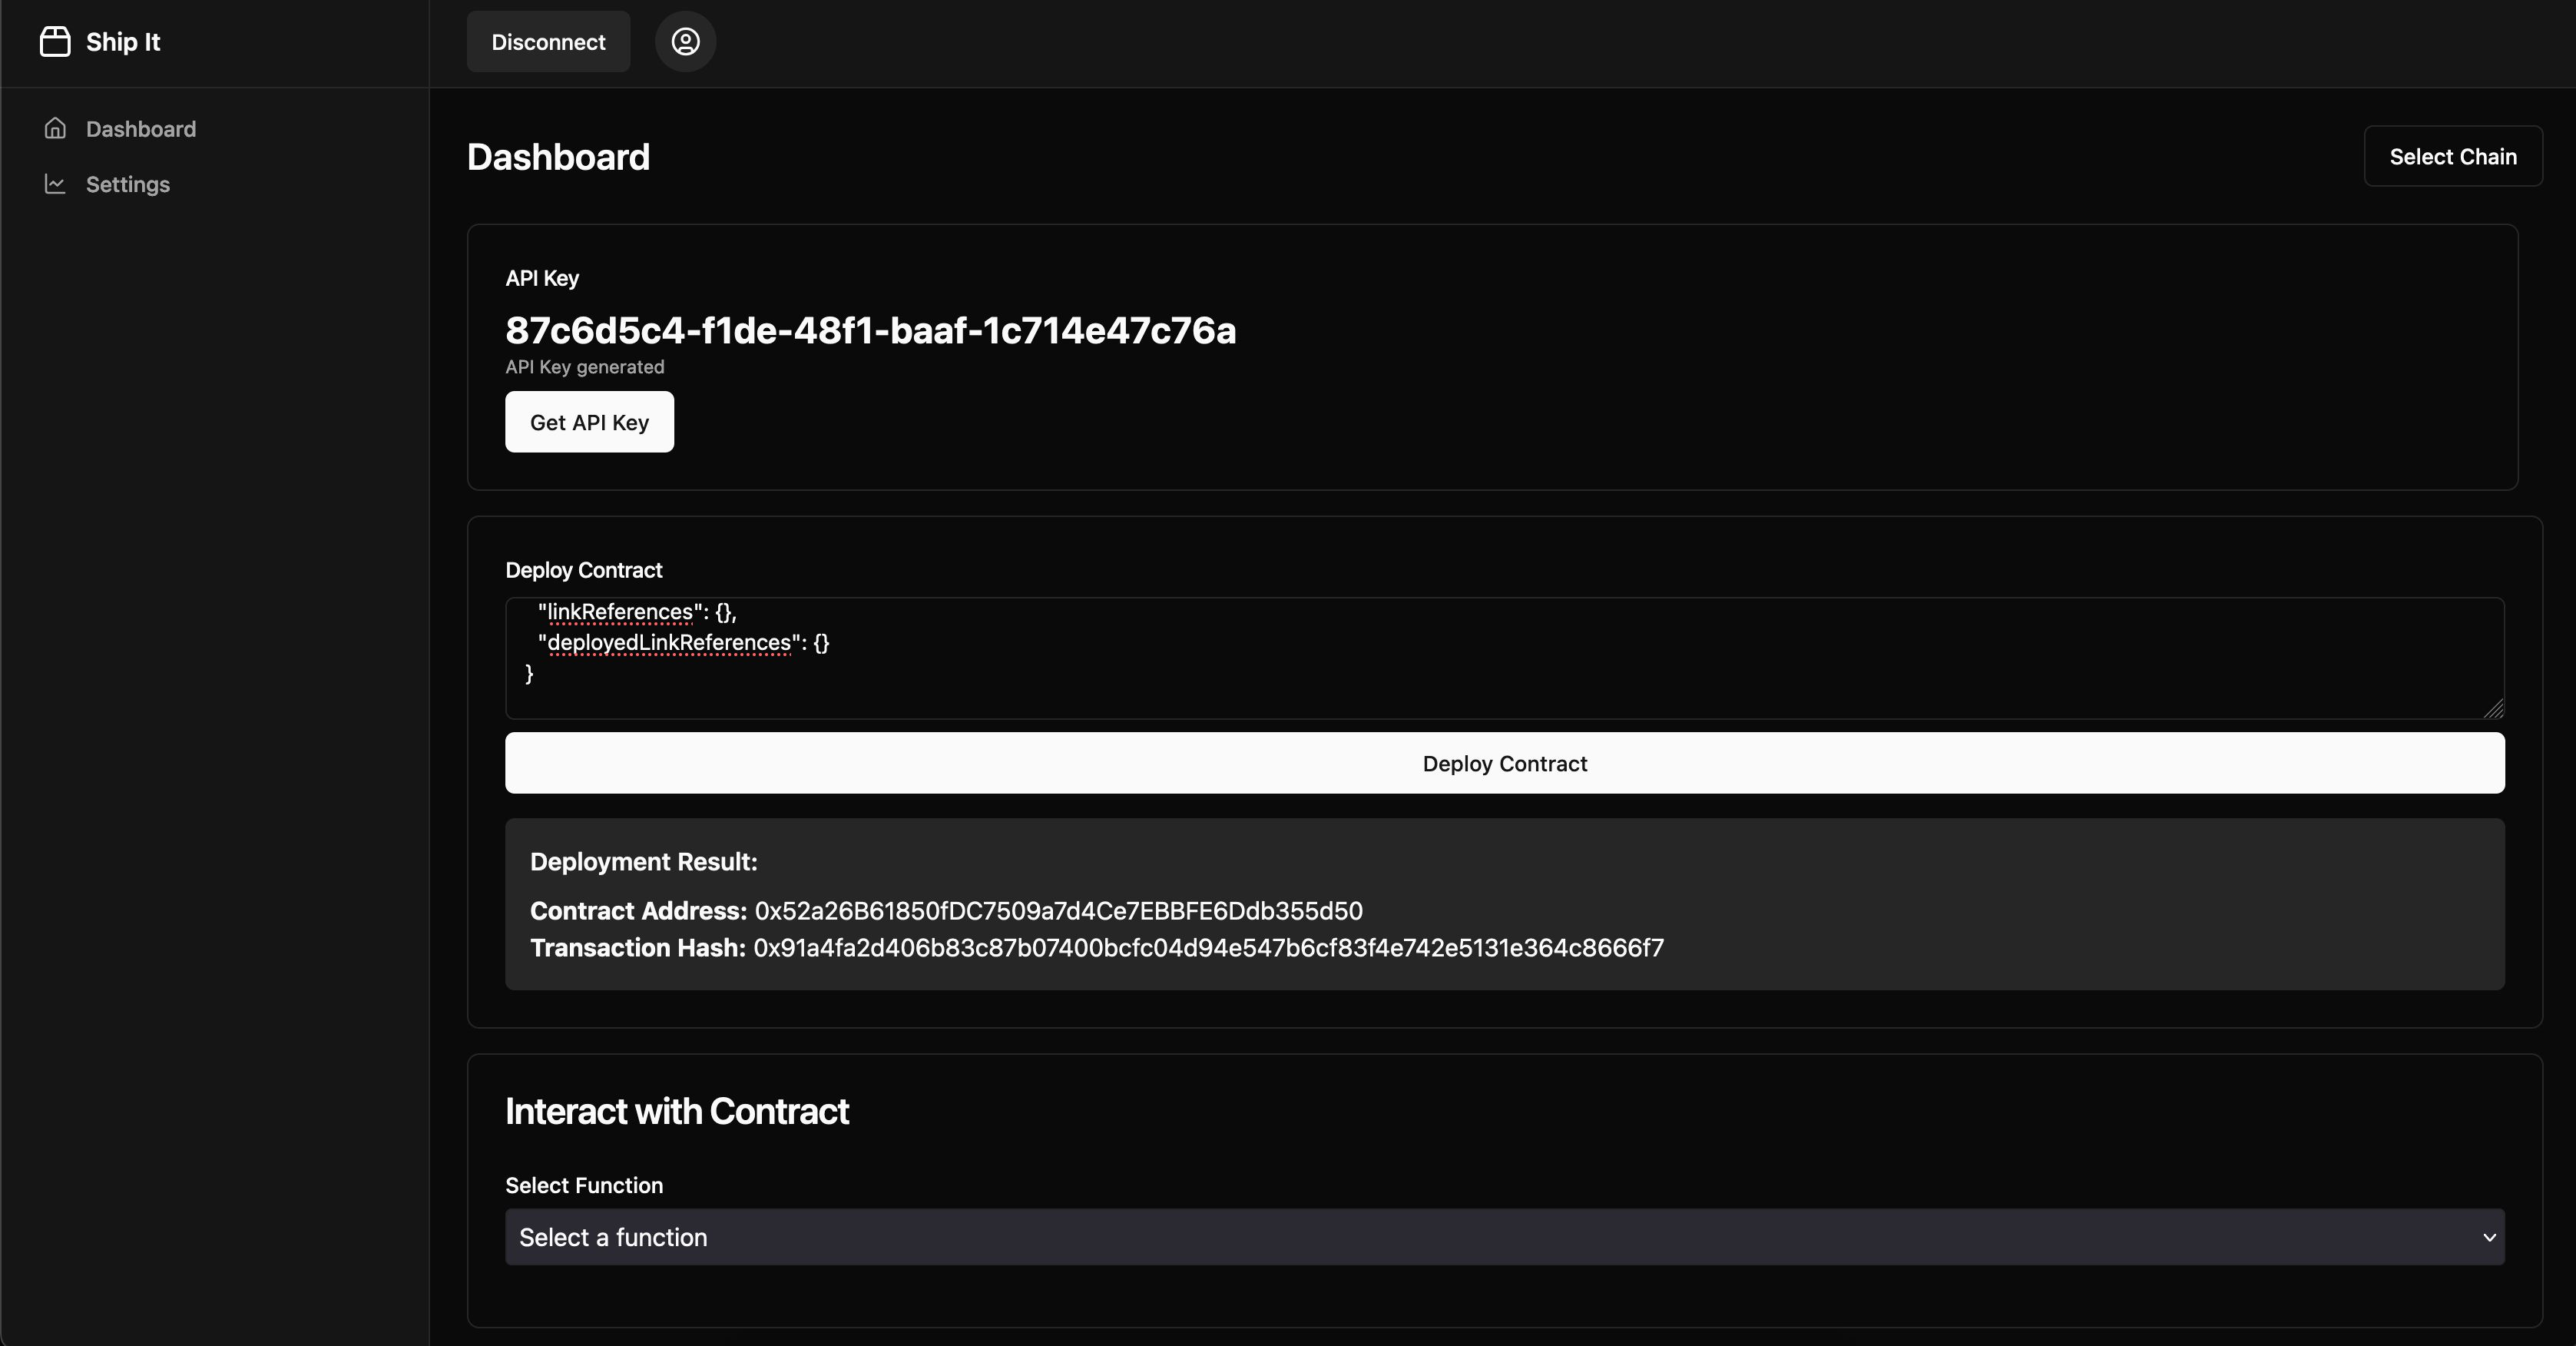The width and height of the screenshot is (2576, 1346).
Task: Click the "linkReferences" line in textarea
Action: tap(637, 611)
